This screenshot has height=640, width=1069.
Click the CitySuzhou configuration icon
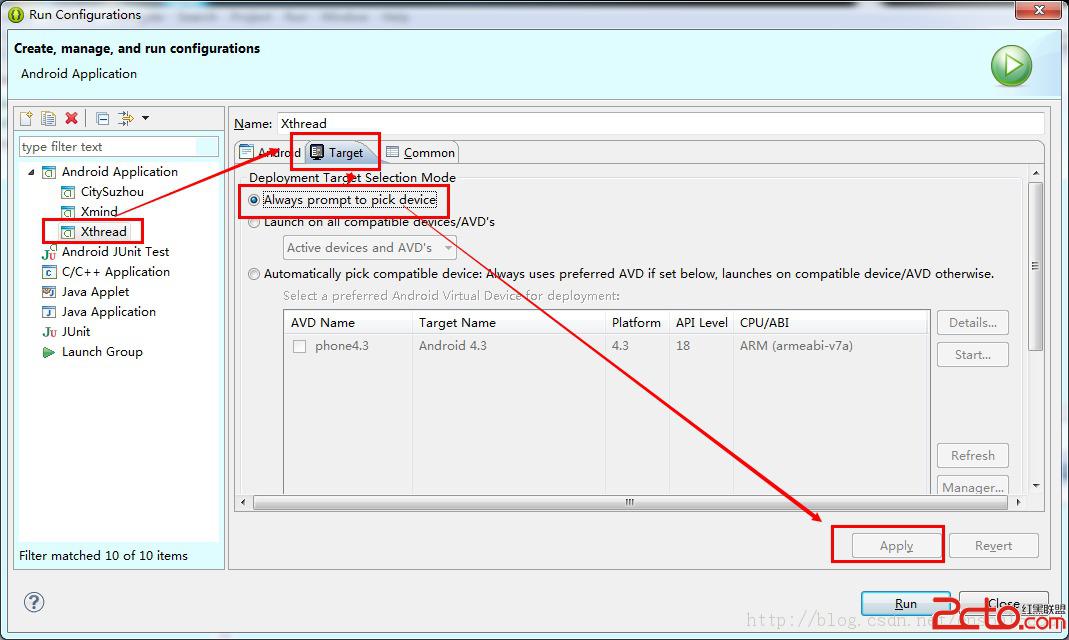(67, 192)
